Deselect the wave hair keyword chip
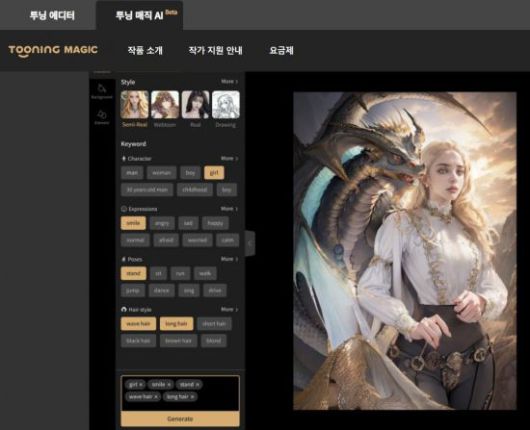Viewport: 530px width, 430px height. click(138, 324)
